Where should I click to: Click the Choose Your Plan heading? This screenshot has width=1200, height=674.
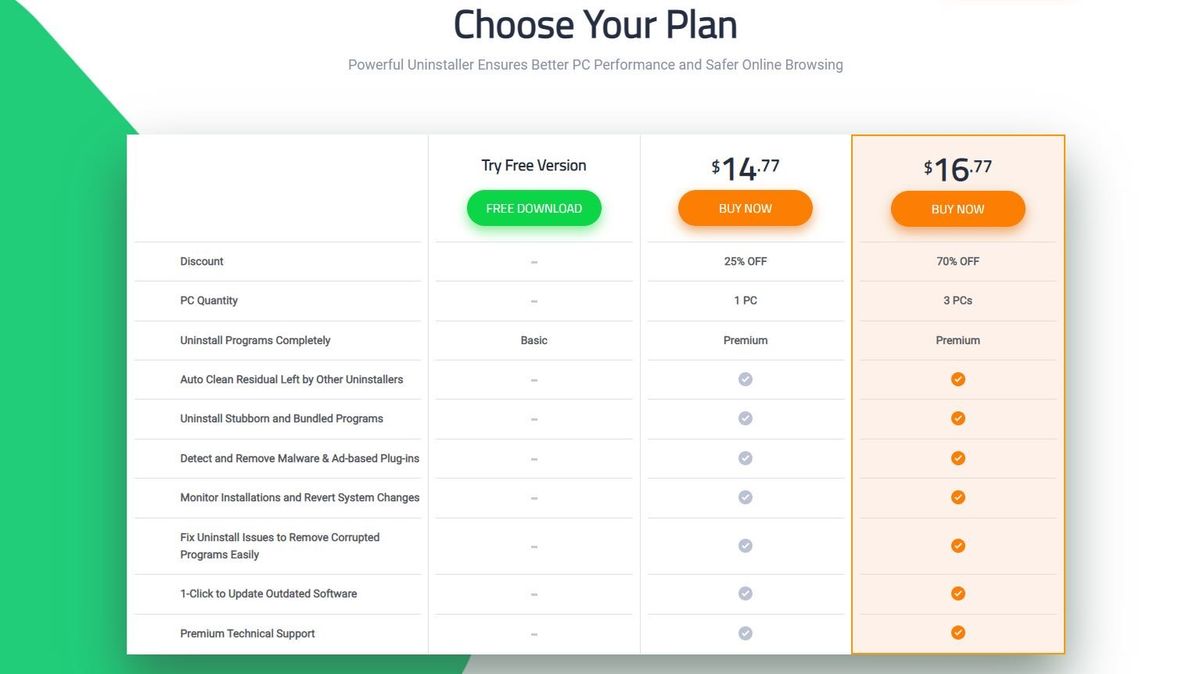pyautogui.click(x=595, y=24)
